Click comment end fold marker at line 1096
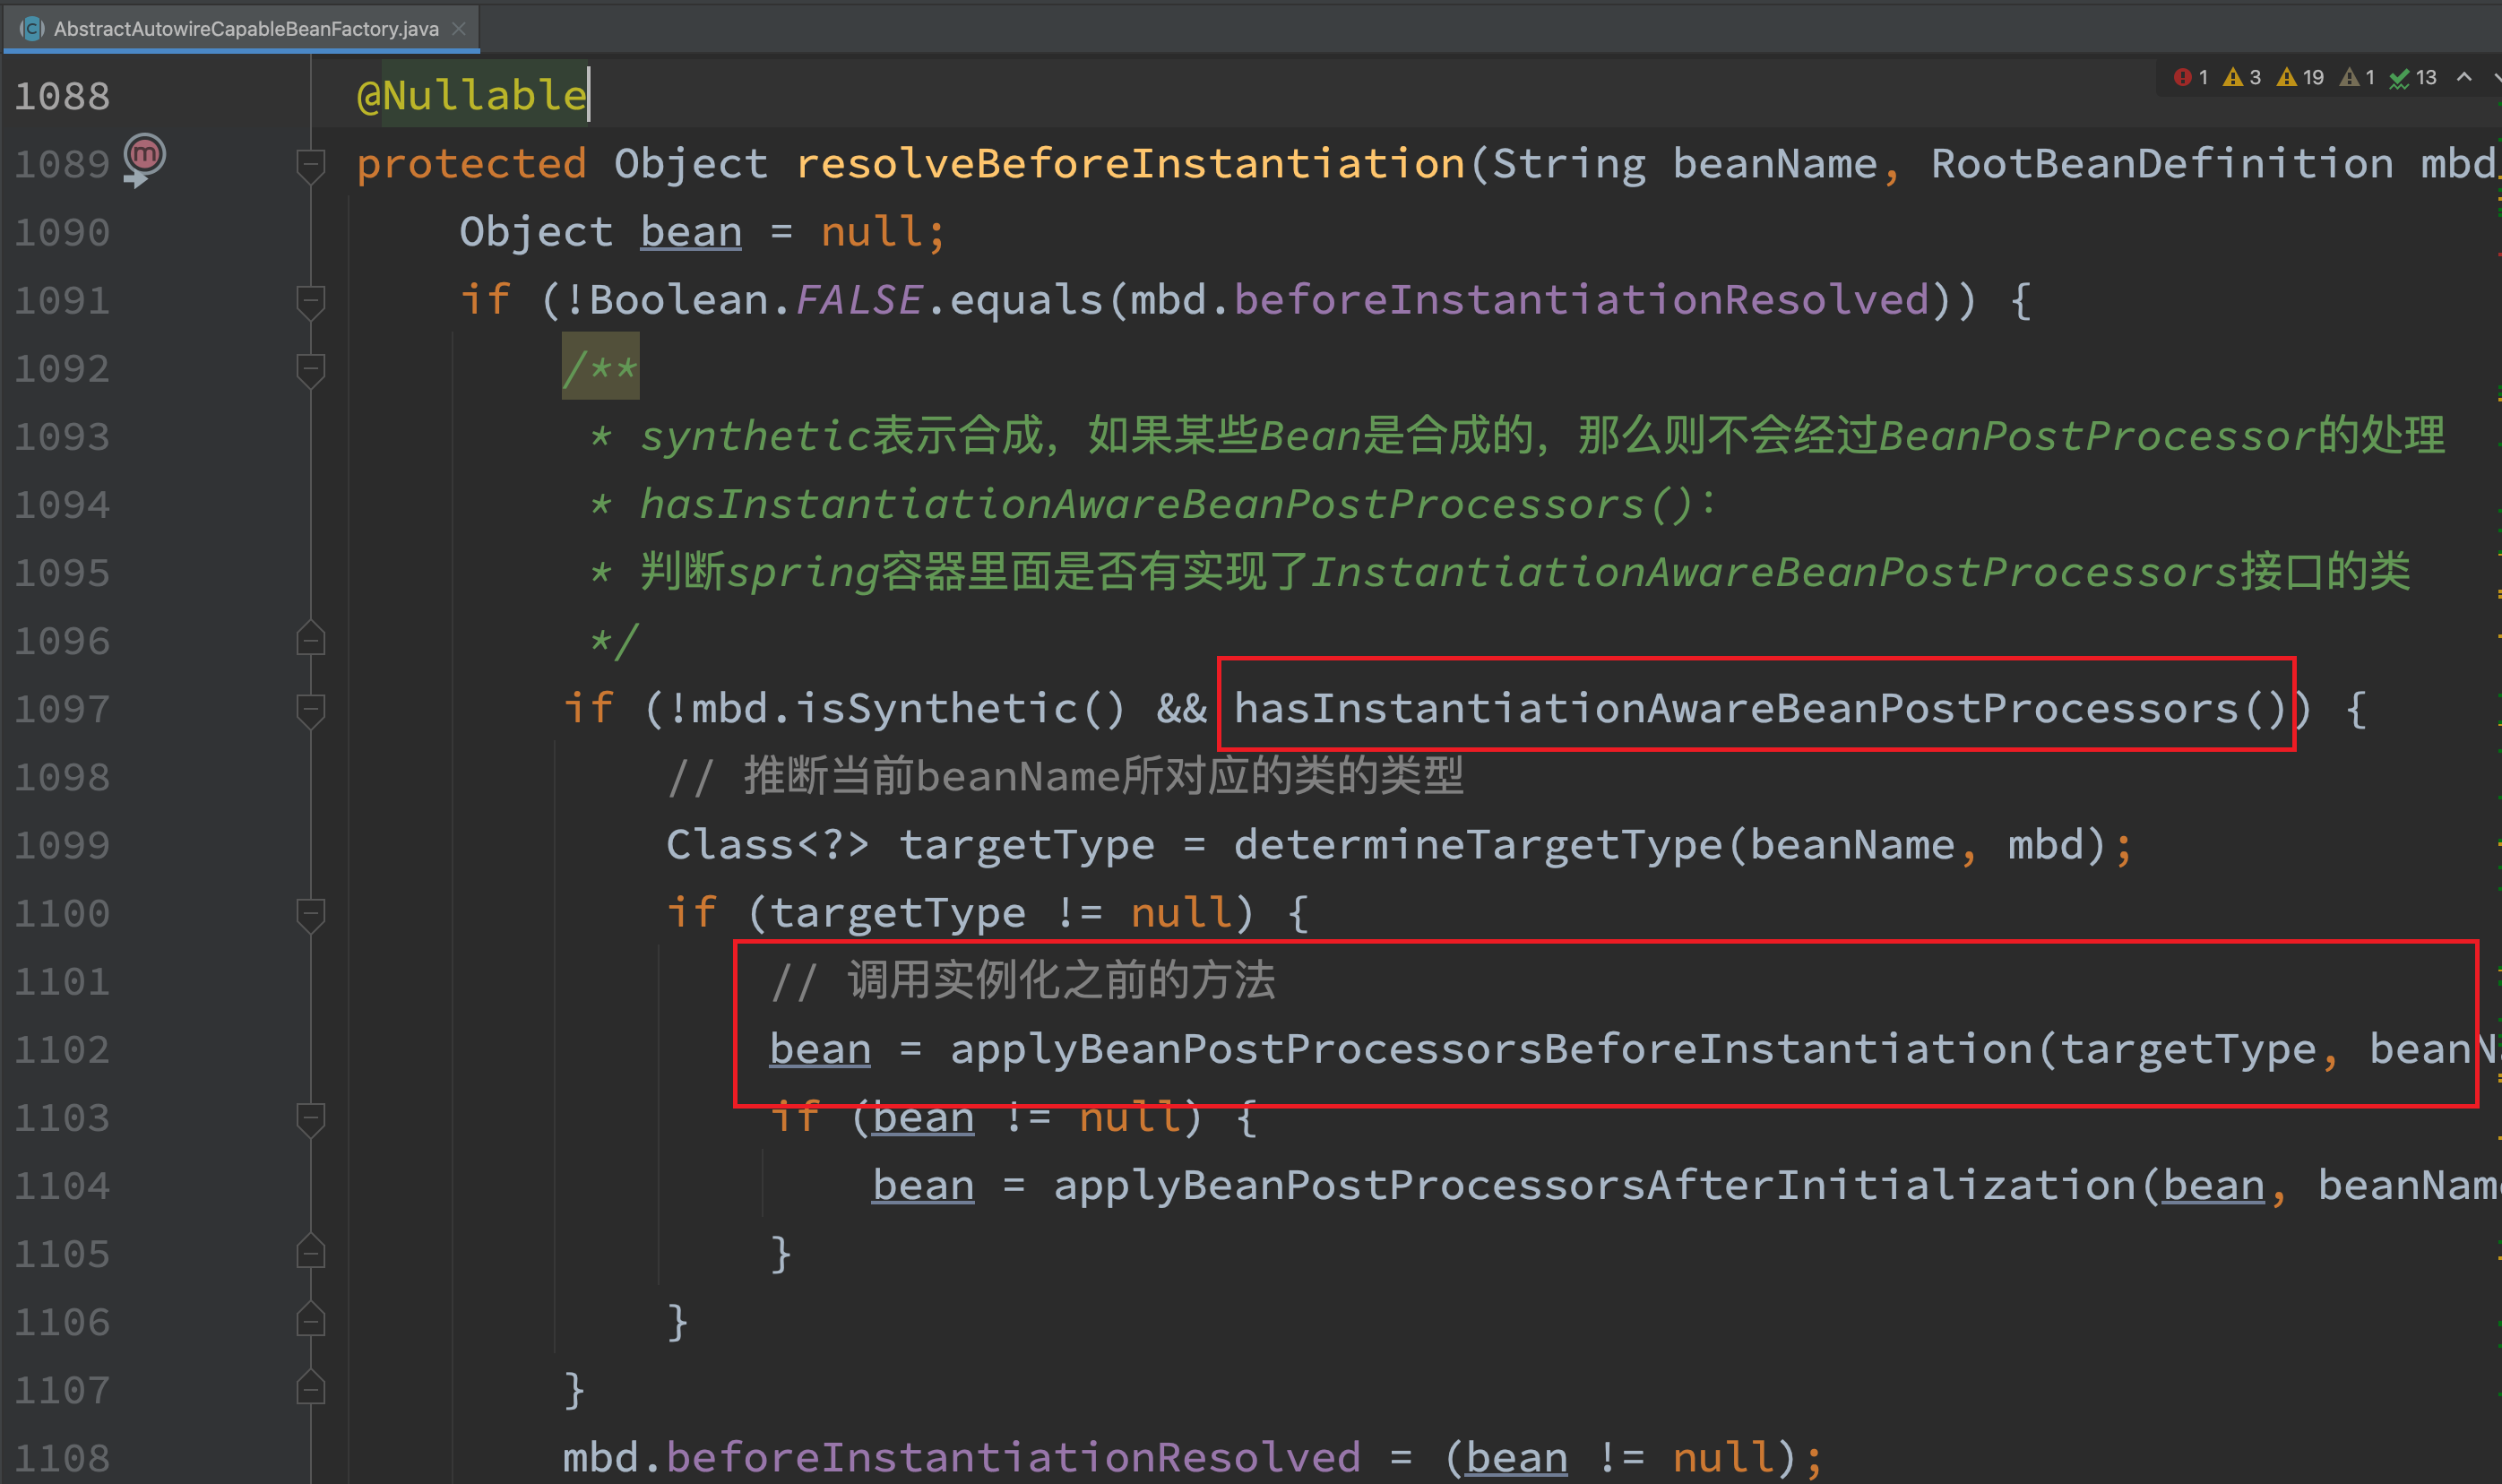2502x1484 pixels. point(311,639)
